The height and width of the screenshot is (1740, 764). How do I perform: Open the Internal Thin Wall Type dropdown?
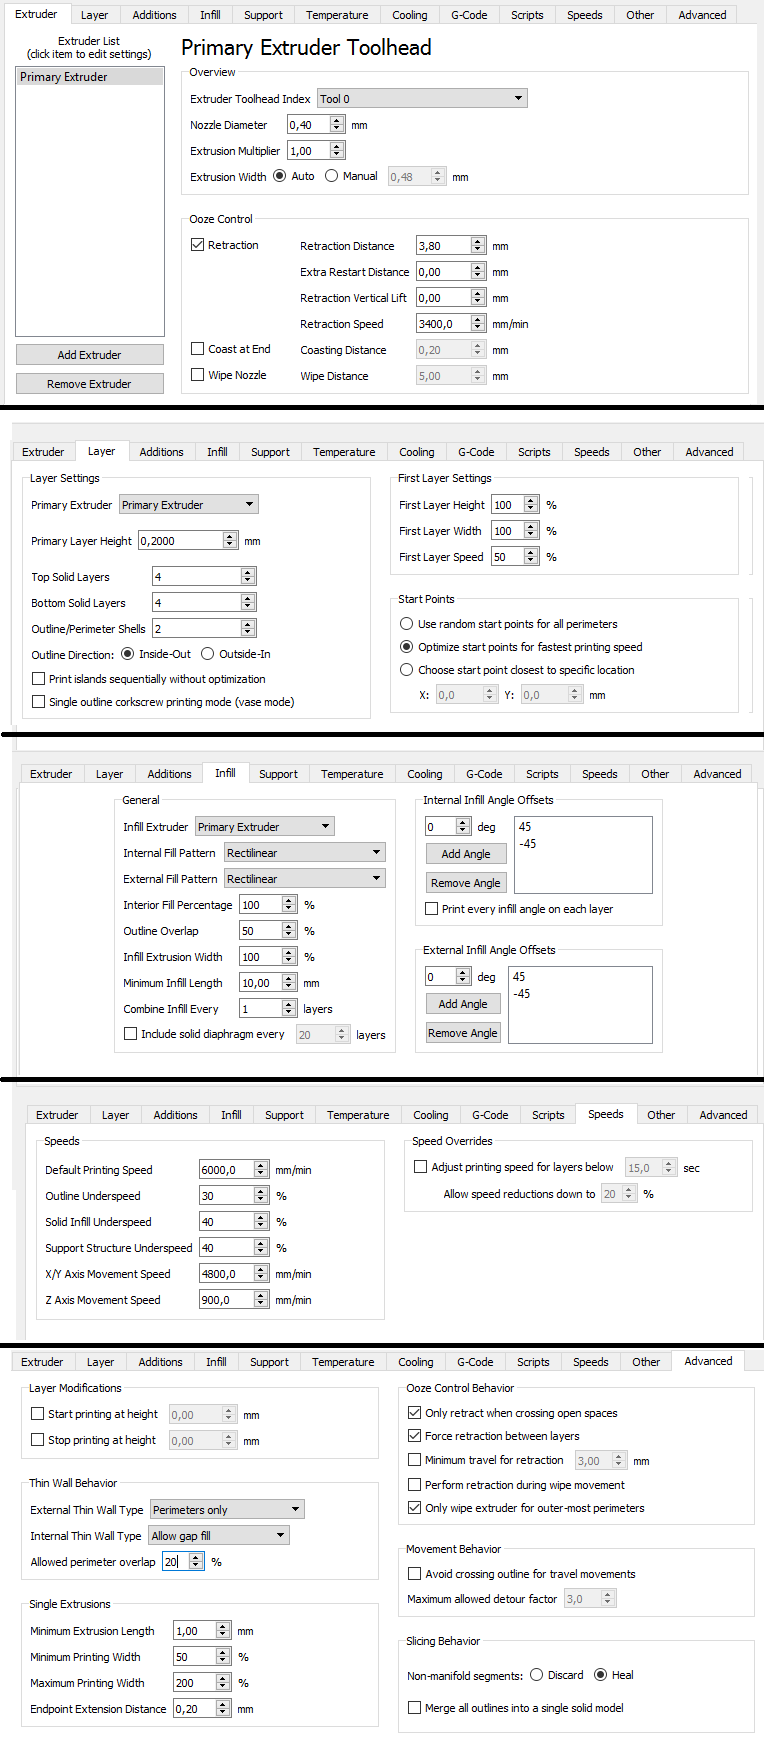[219, 1536]
